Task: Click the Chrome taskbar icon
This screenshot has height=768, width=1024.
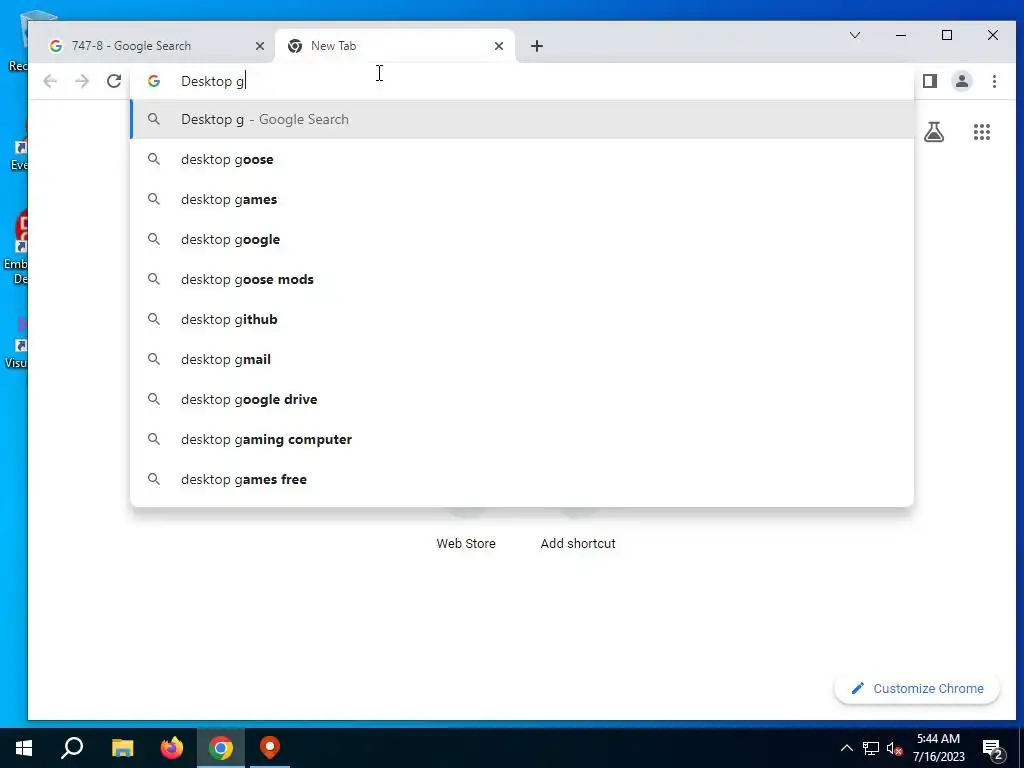Action: coord(221,748)
